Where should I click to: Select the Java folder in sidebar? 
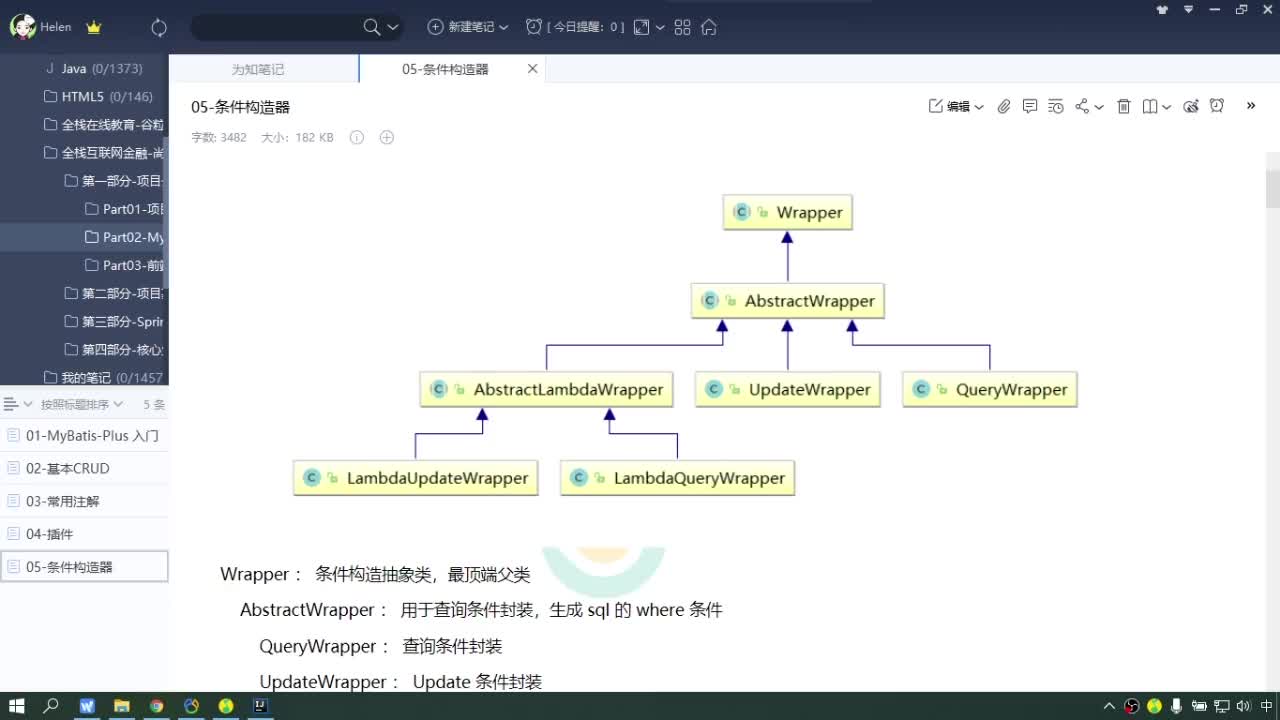click(84, 68)
